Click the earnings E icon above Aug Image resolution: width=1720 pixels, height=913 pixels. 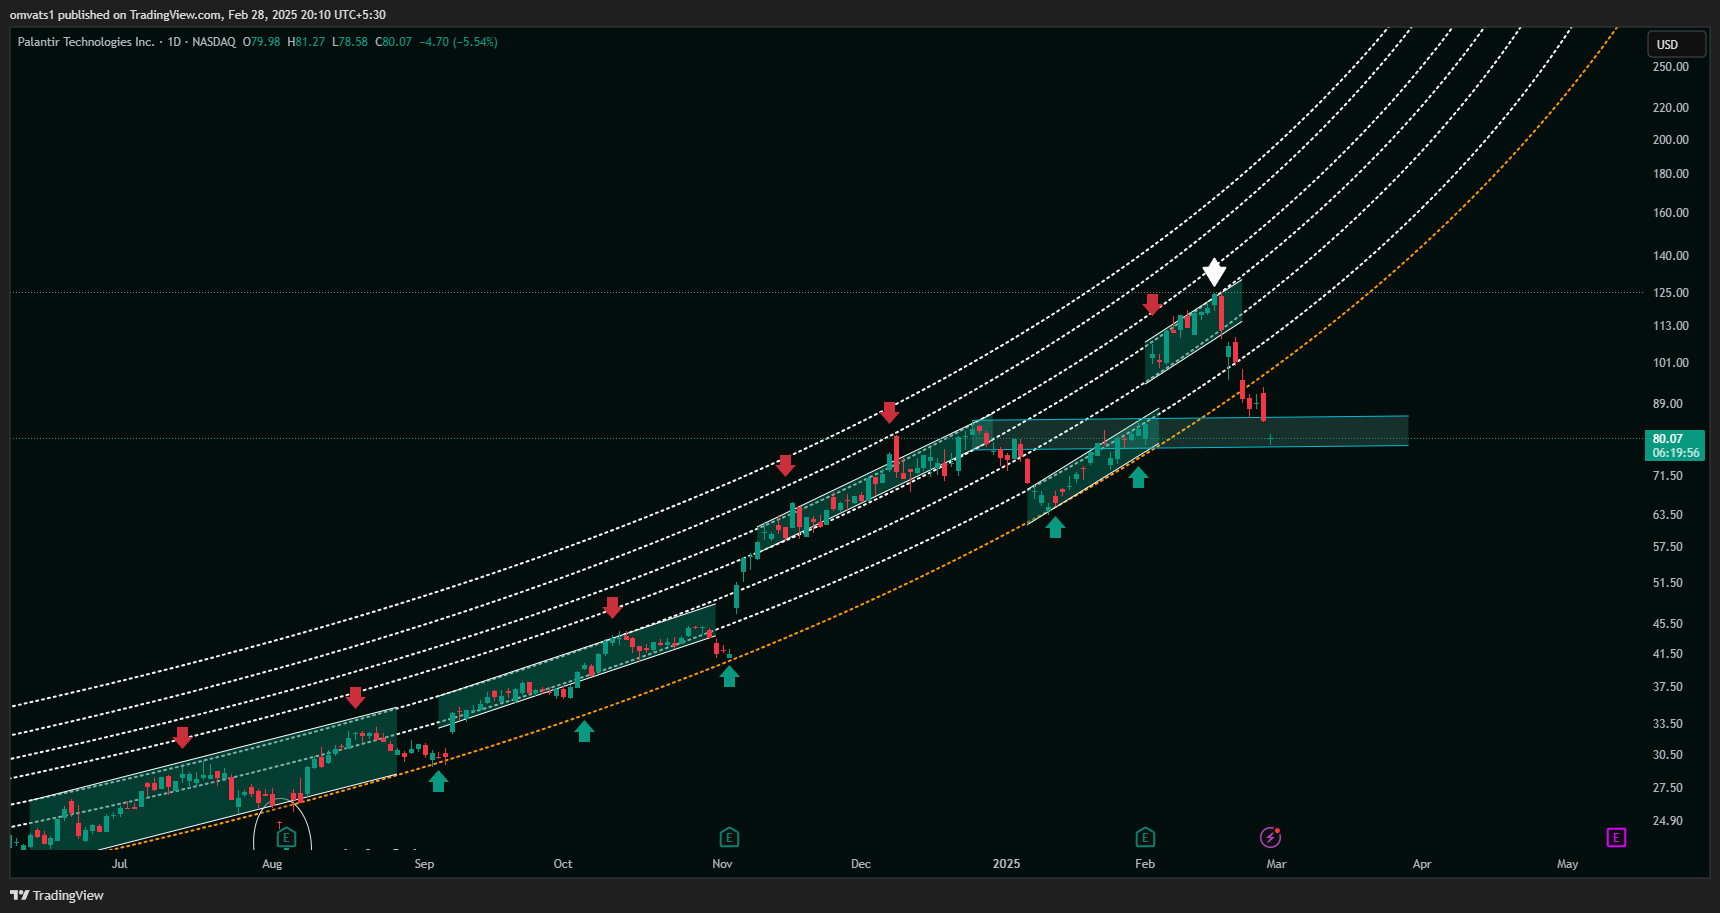coord(287,838)
